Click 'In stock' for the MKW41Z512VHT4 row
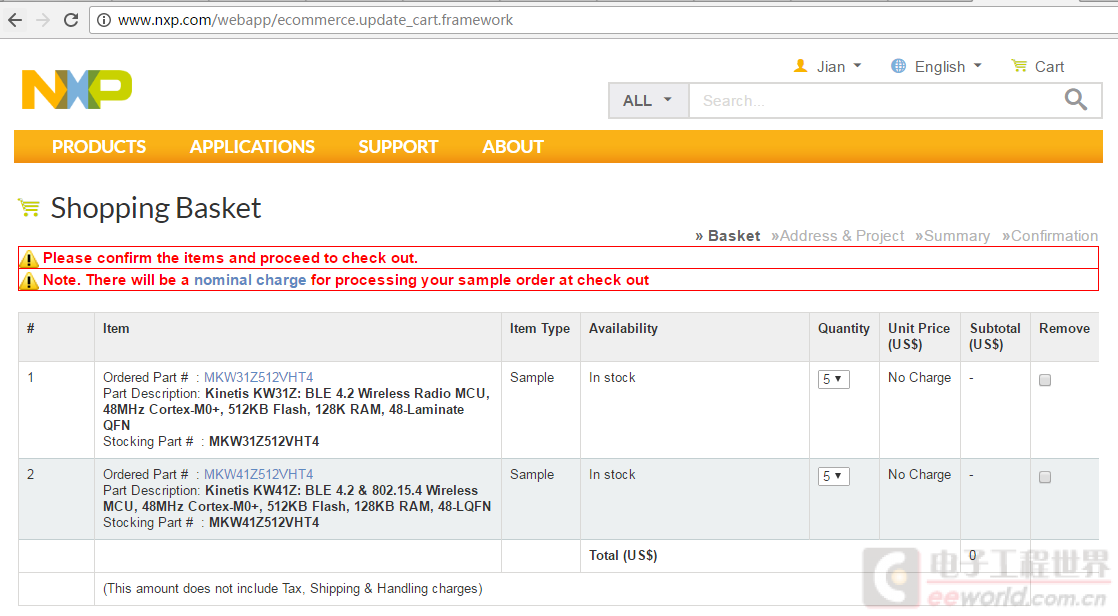Screen dimensions: 1118x616 click(612, 474)
